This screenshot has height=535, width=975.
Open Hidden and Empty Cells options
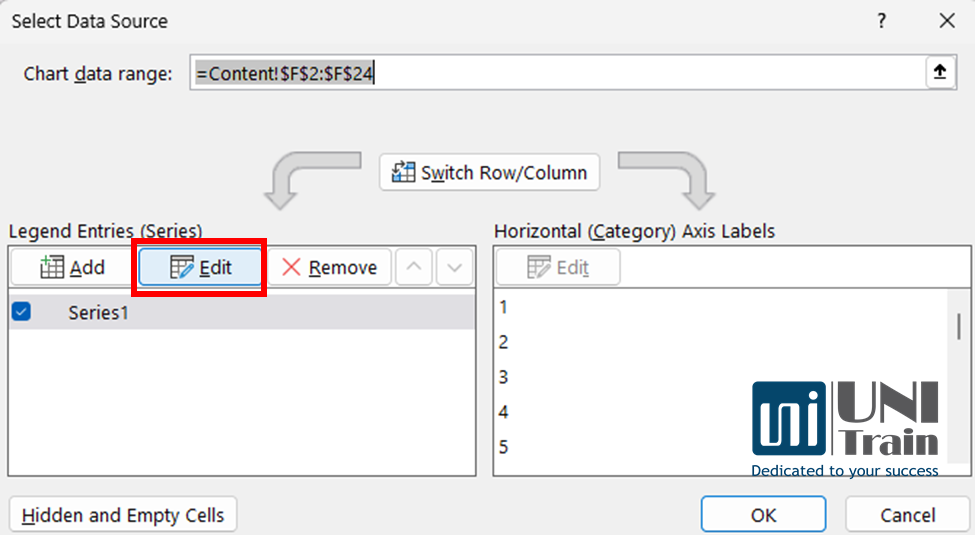tap(122, 515)
